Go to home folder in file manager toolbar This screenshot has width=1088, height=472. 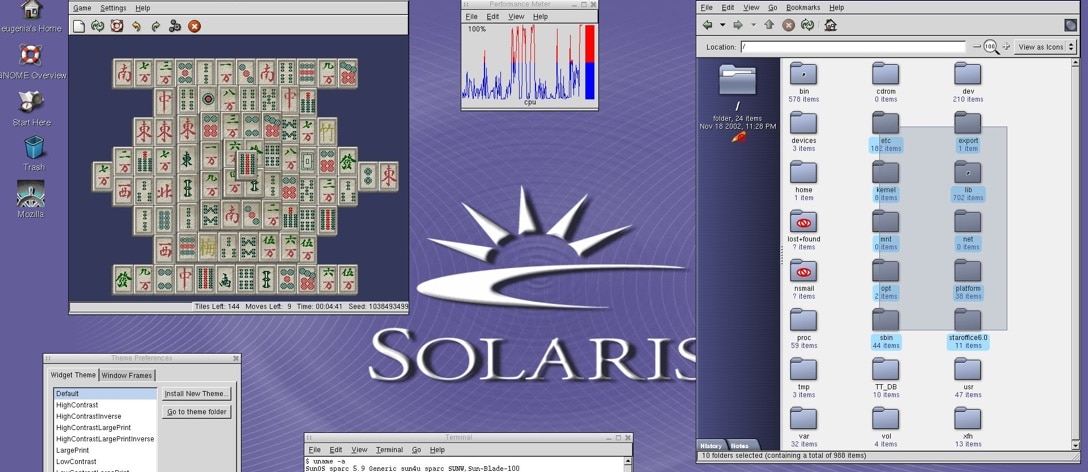[x=830, y=25]
